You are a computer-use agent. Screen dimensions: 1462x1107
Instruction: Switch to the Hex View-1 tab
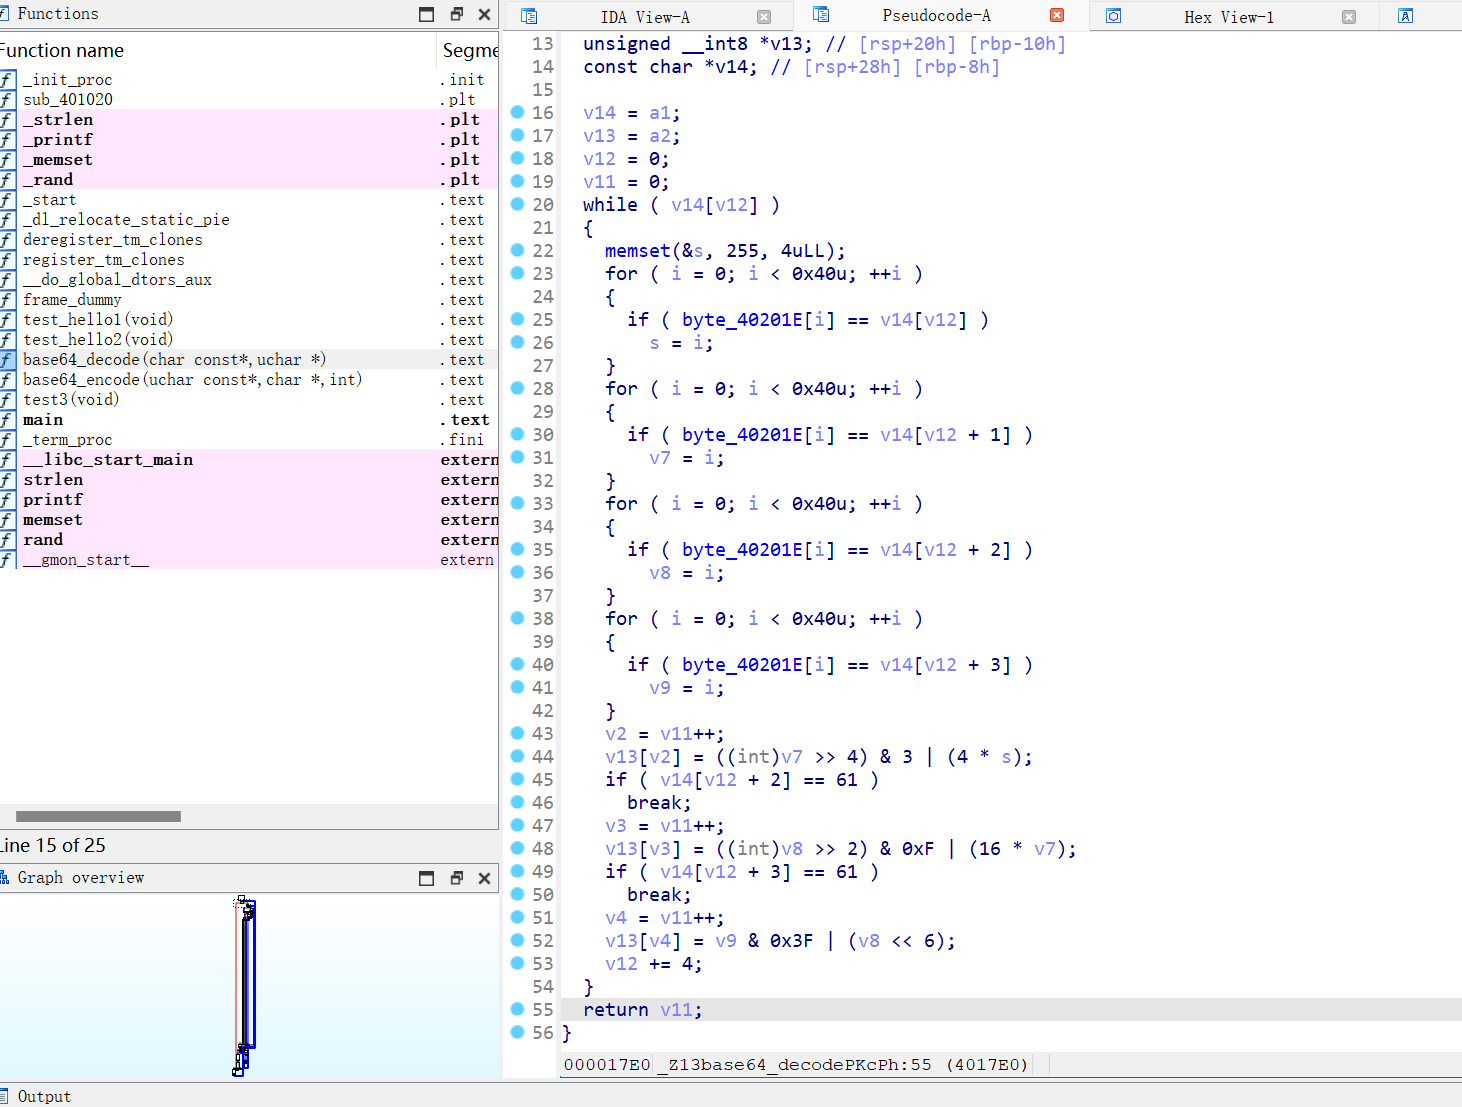pyautogui.click(x=1230, y=16)
